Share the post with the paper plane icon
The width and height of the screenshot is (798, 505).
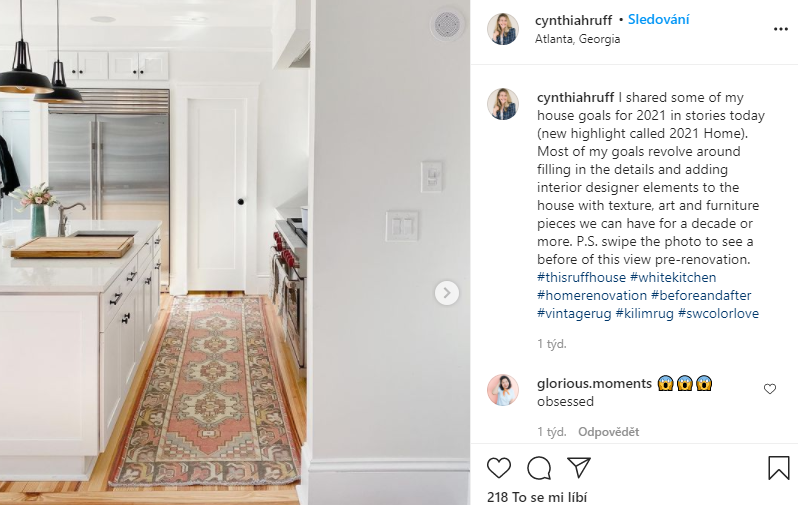[579, 467]
